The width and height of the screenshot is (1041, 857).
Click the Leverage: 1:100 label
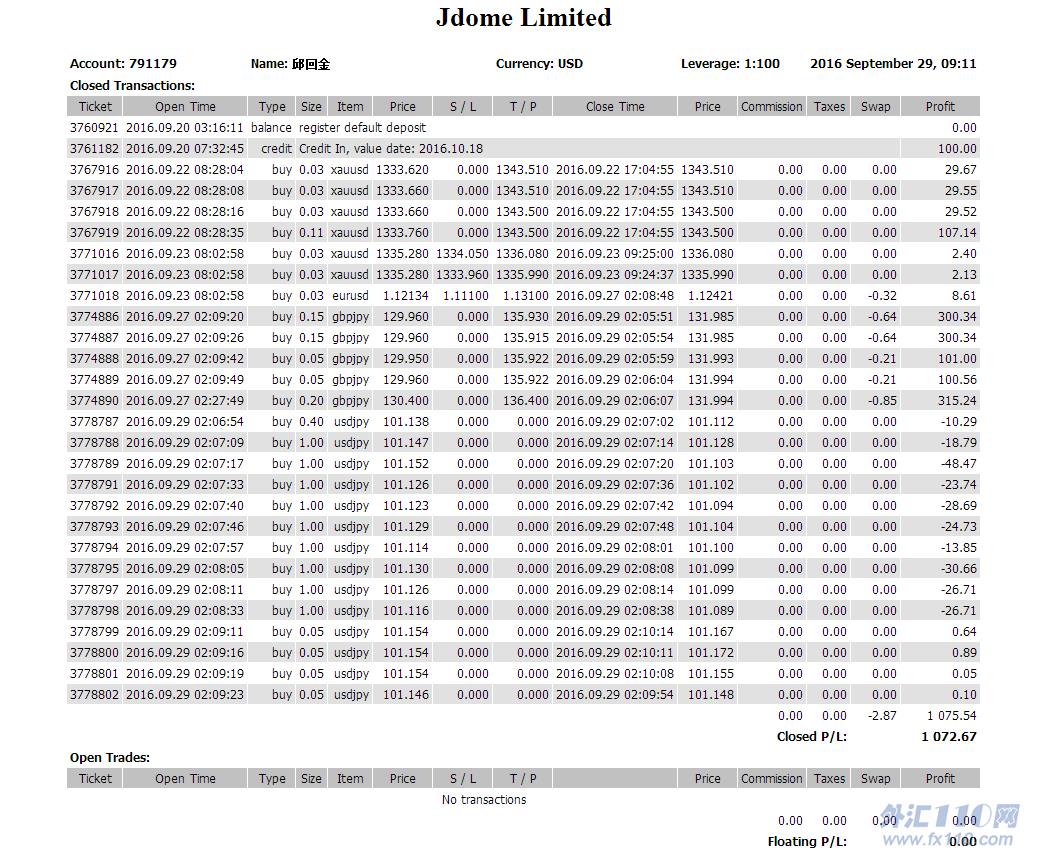coord(730,64)
